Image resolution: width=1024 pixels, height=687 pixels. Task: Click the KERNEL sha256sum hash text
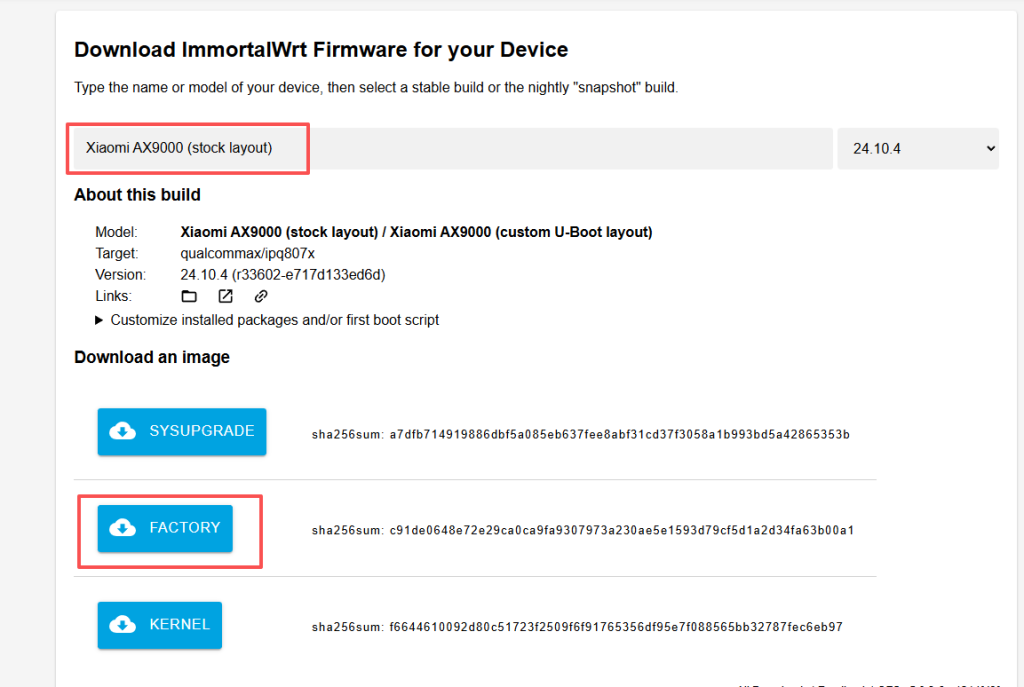coord(616,627)
